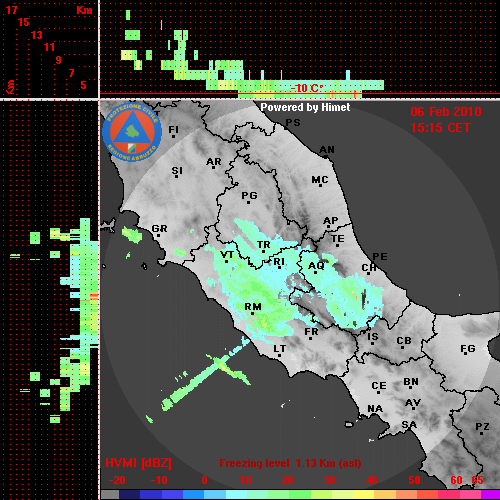Click the '5' height axis label
500x500 pixels.
click(83, 85)
